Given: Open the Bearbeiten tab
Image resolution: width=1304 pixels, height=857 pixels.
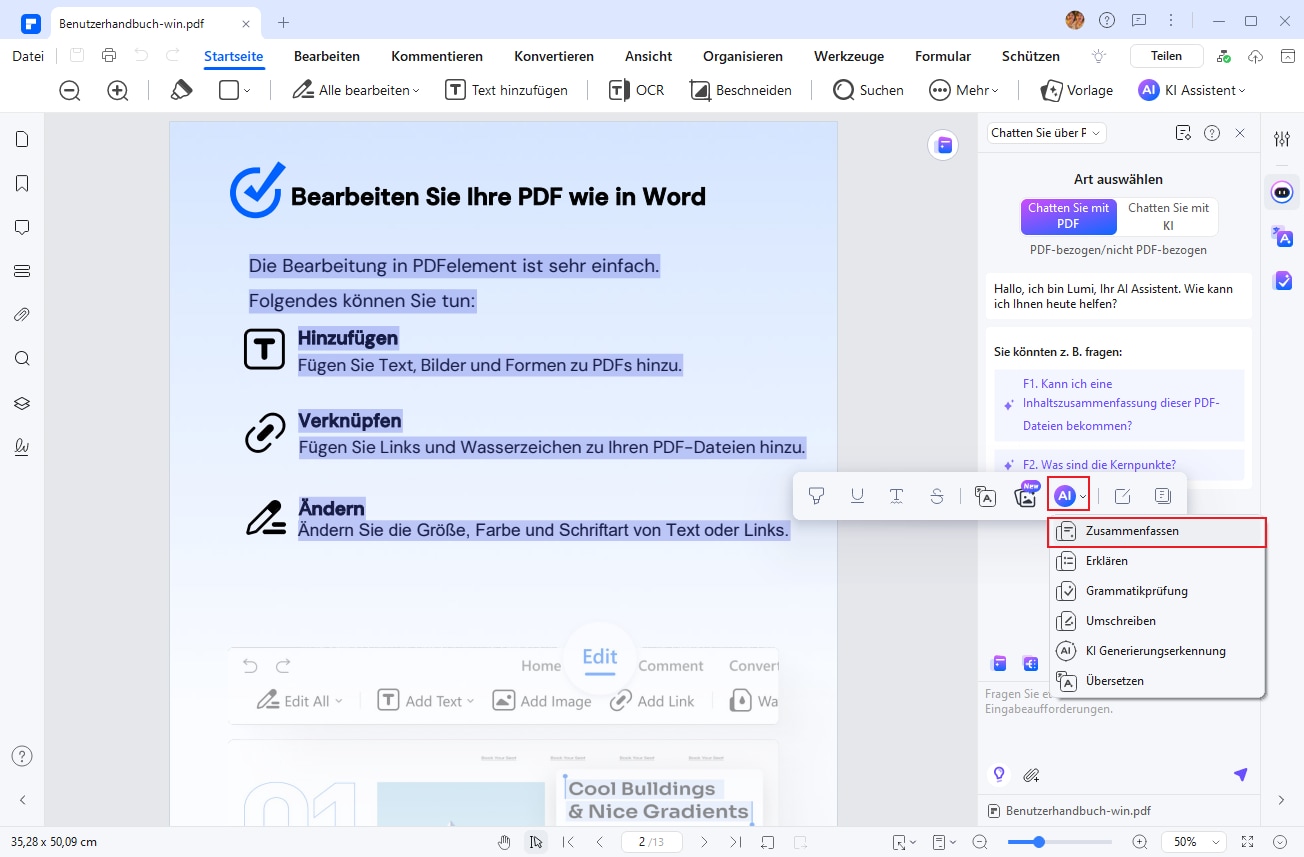Looking at the screenshot, I should [327, 56].
